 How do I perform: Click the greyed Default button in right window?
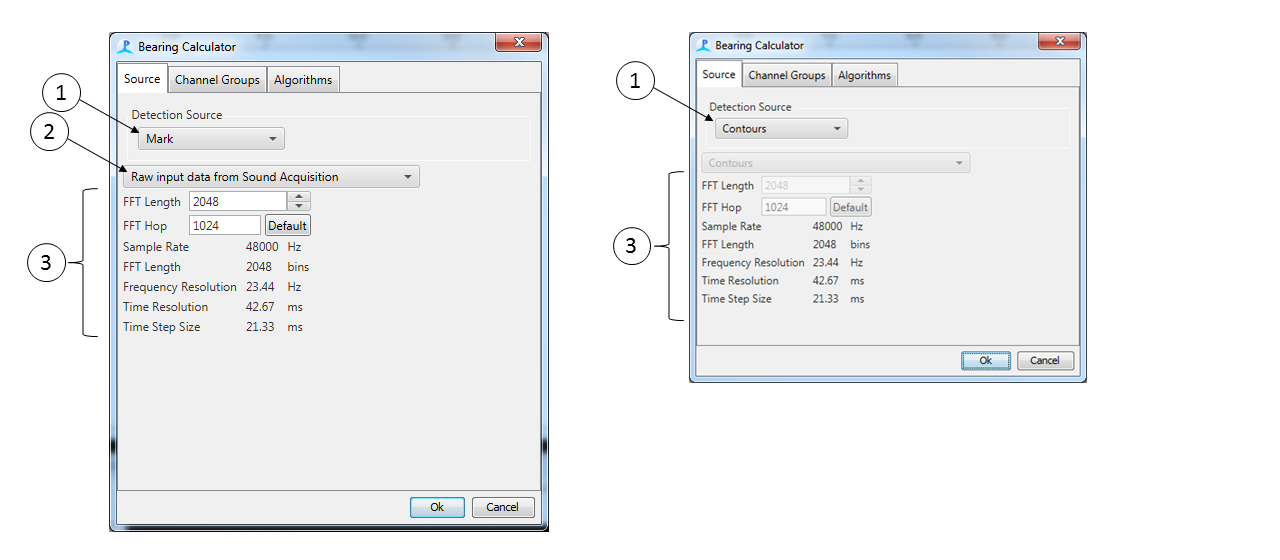[851, 207]
